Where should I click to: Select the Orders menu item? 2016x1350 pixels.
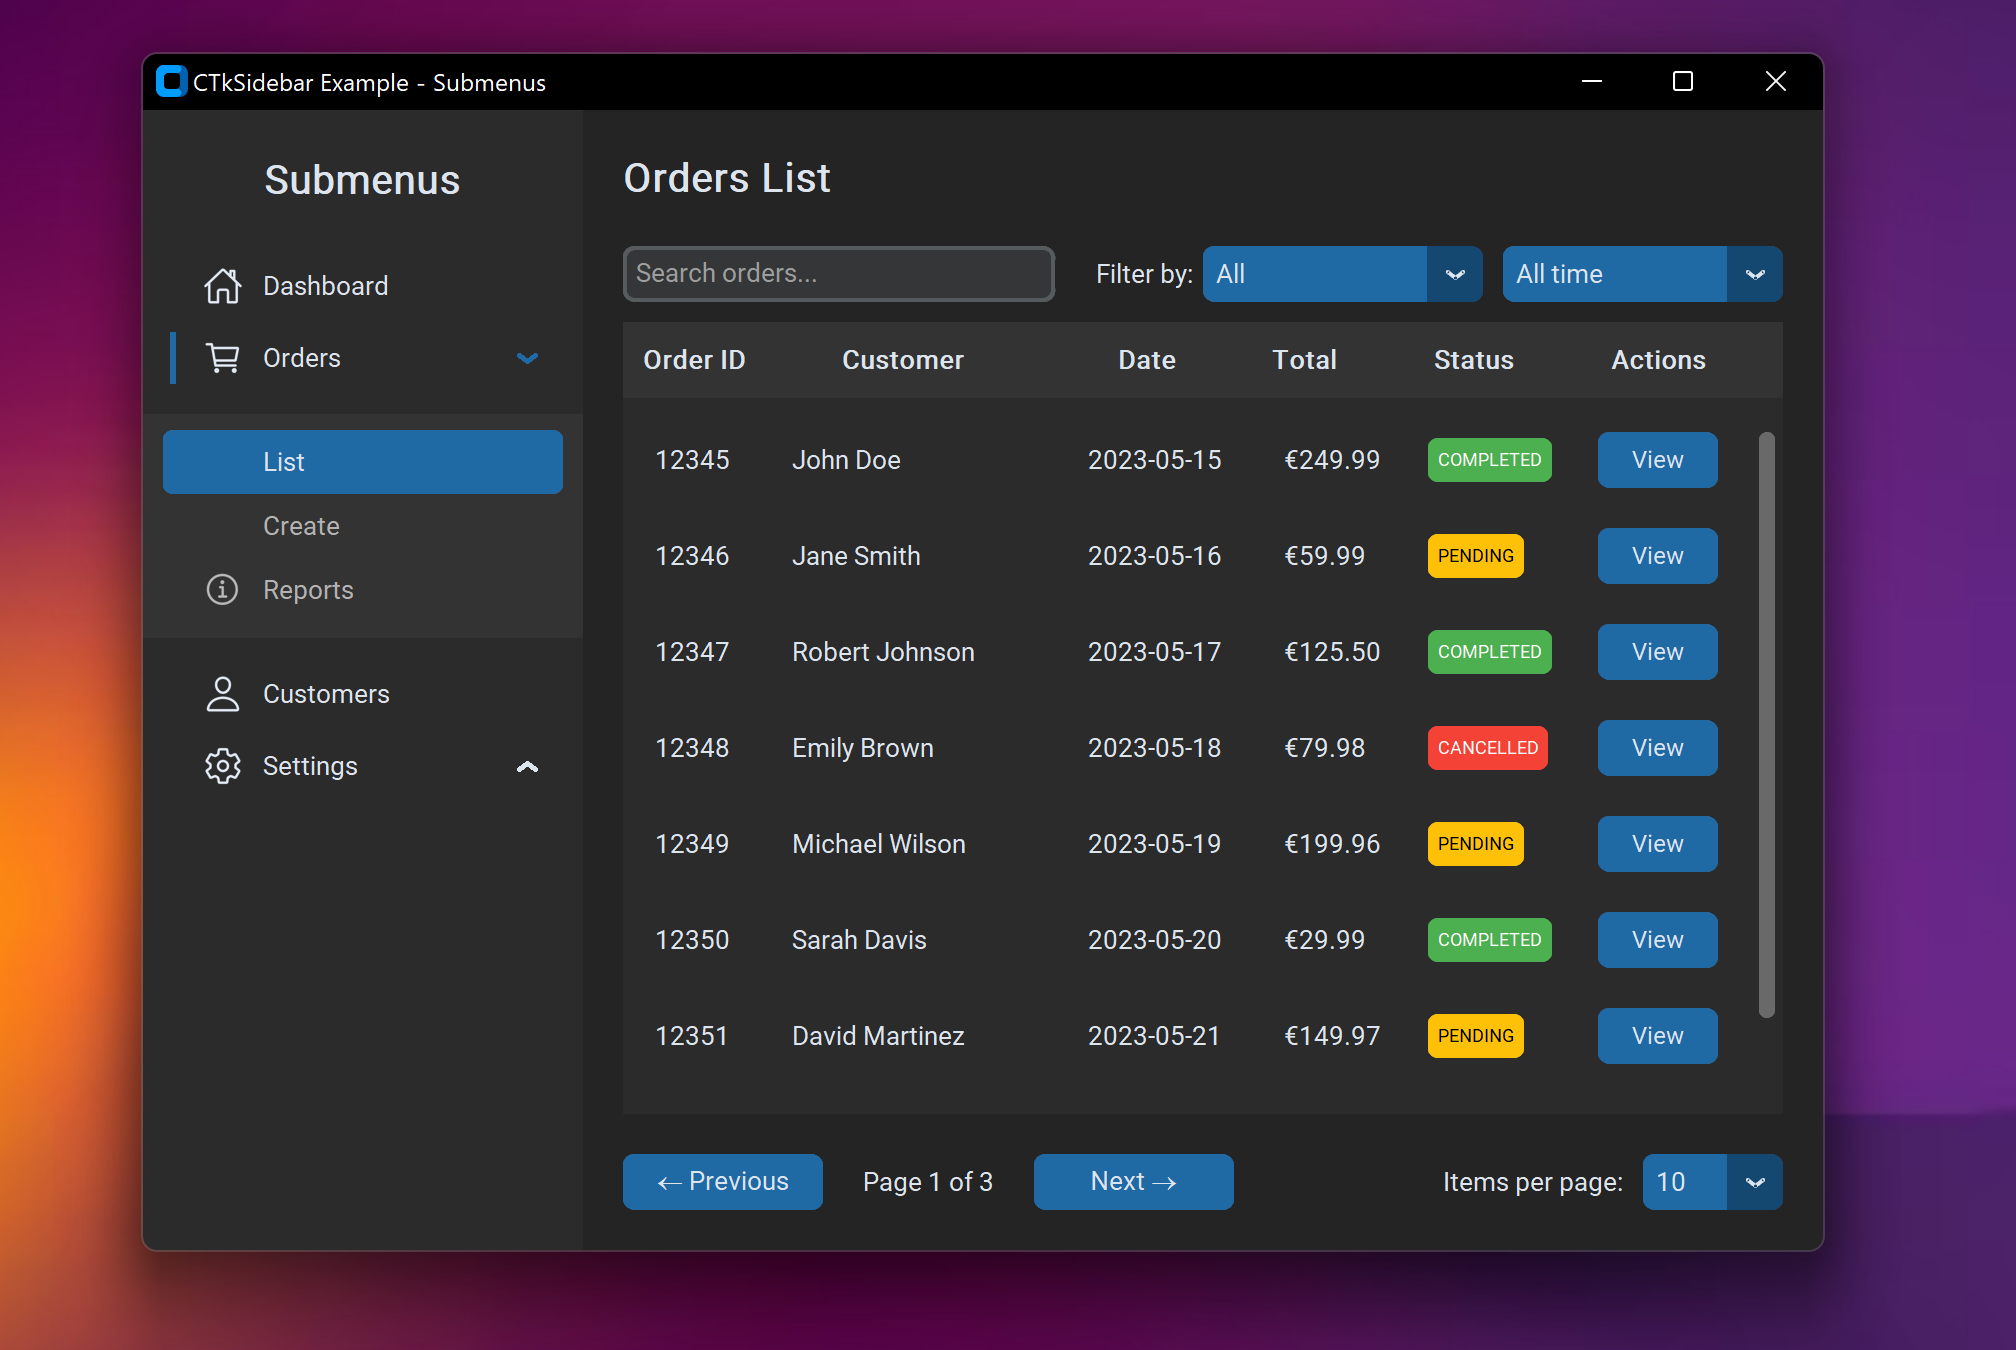(363, 358)
